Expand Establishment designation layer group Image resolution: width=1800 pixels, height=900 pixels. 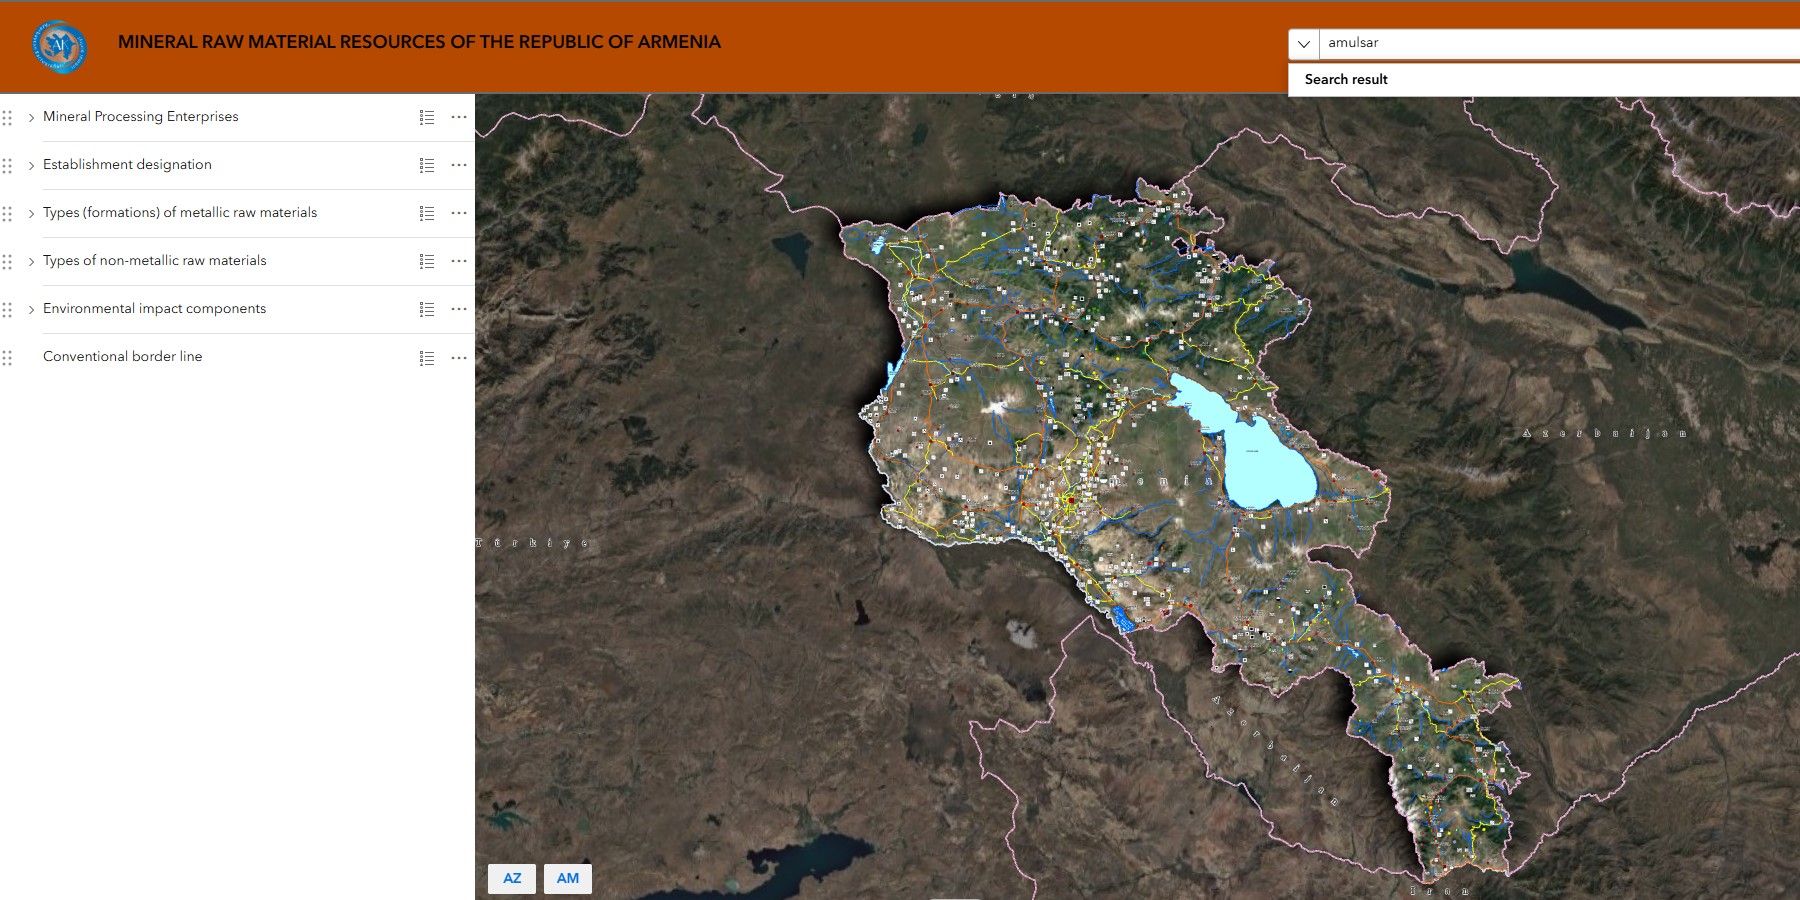(x=31, y=165)
